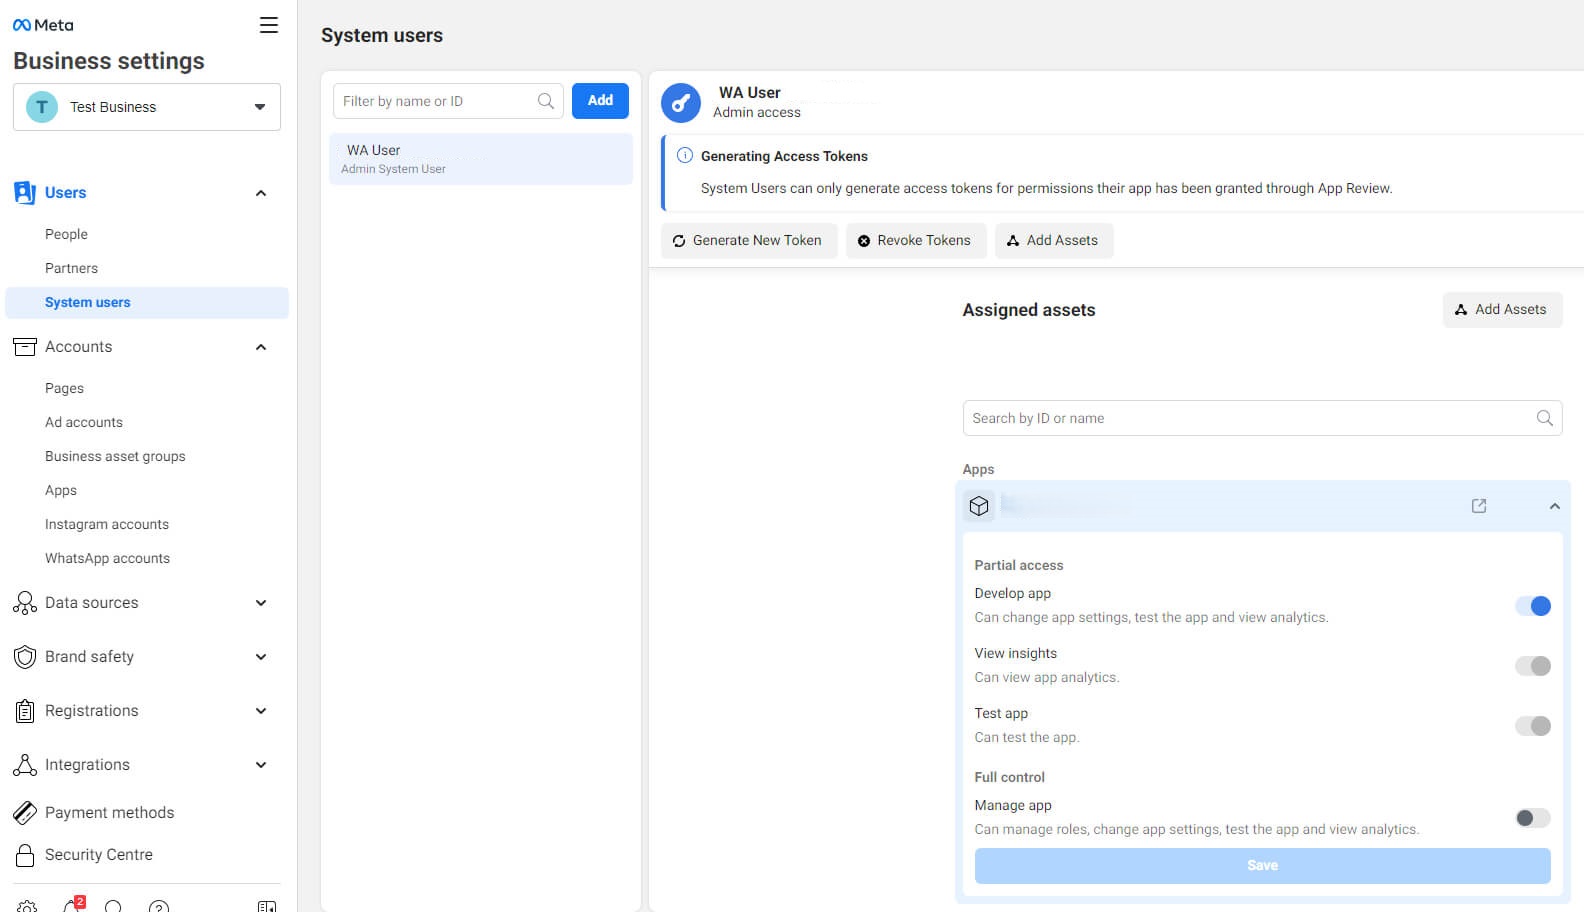The image size is (1584, 912).
Task: Click the WA User key avatar icon
Action: tap(681, 103)
